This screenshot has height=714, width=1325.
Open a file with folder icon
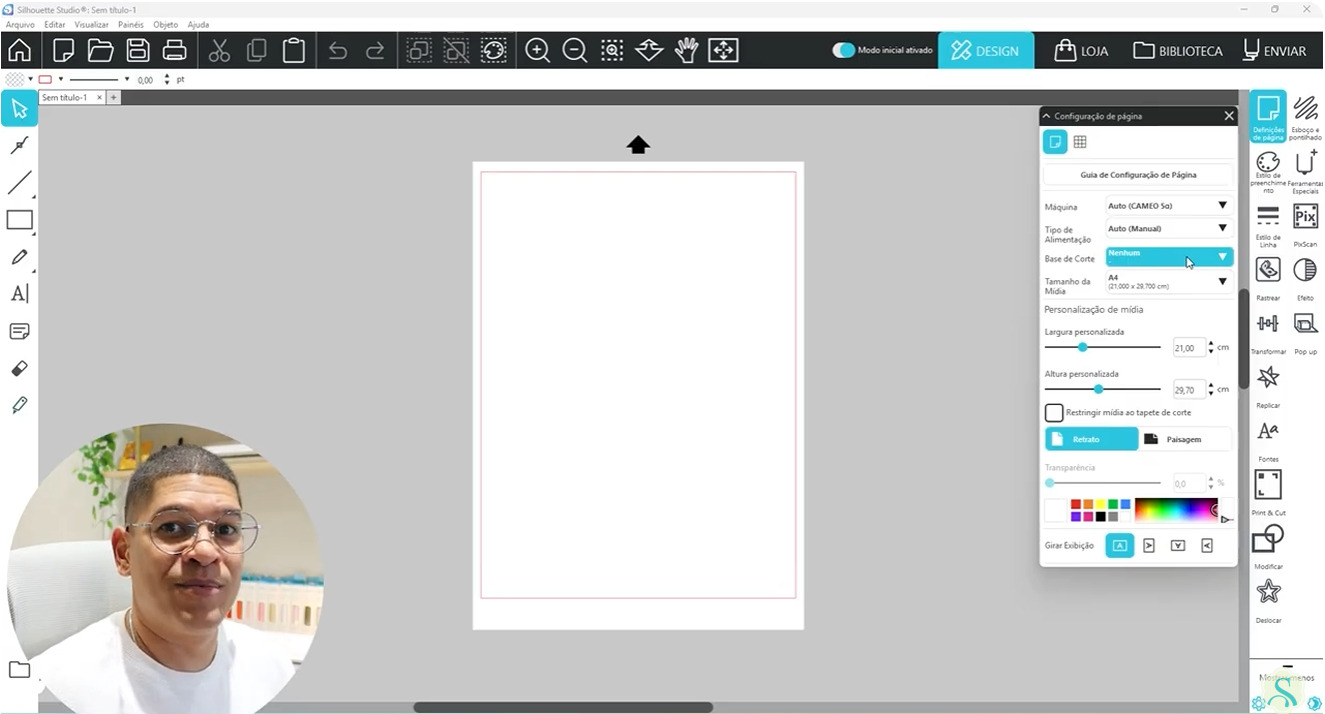point(100,50)
